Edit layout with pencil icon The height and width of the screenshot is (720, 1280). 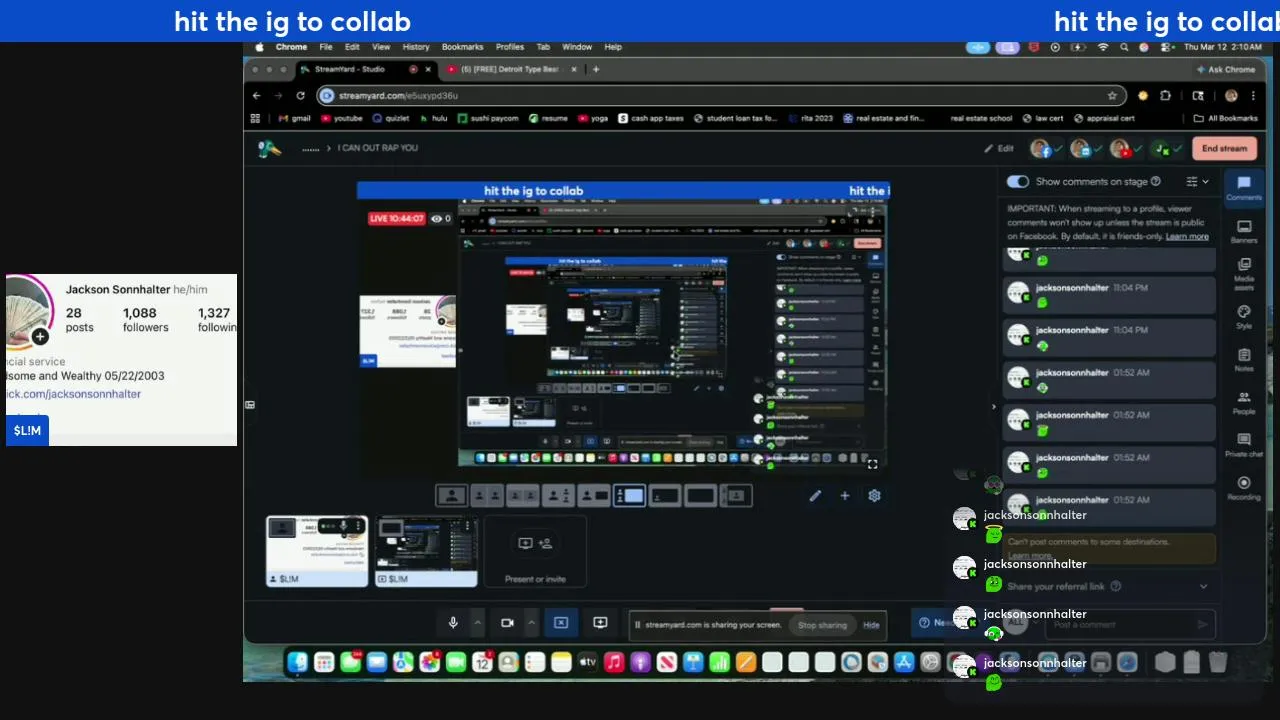[x=815, y=495]
